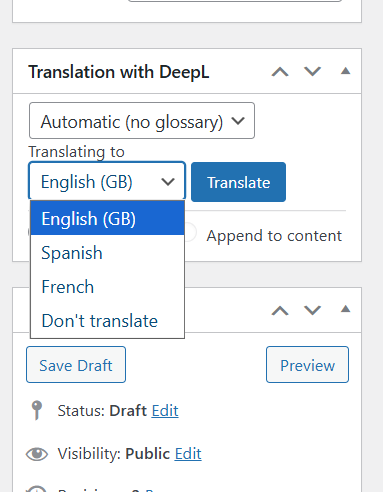
Task: Click the bold Public visibility text
Action: (x=147, y=454)
